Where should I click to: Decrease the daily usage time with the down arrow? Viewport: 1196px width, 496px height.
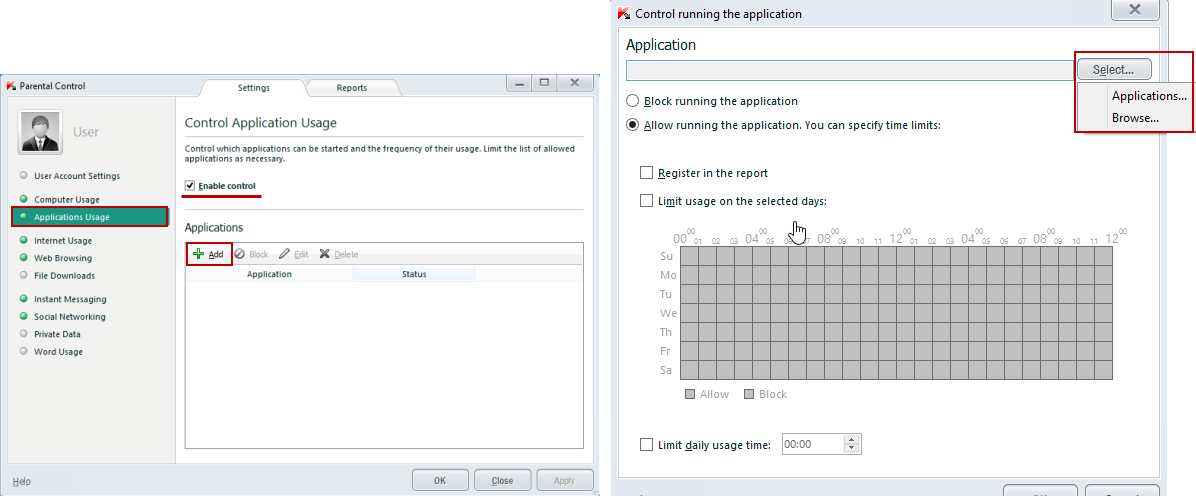[x=853, y=449]
